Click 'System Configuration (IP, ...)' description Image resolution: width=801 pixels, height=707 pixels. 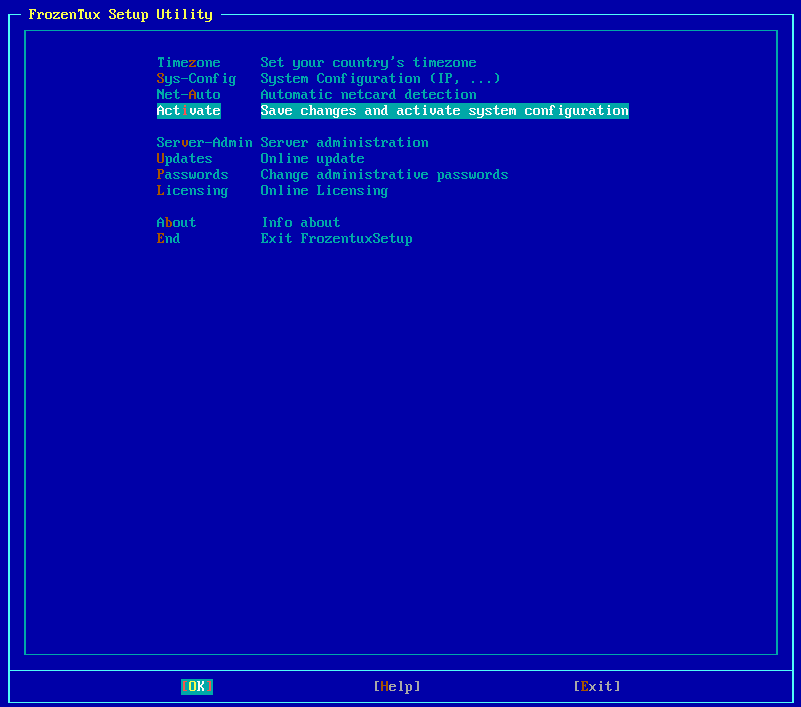point(380,79)
